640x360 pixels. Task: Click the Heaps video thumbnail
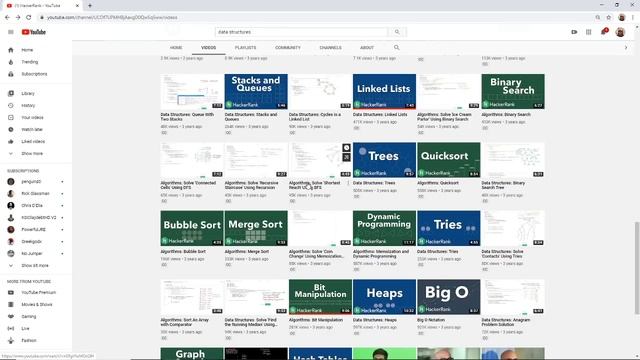click(384, 297)
